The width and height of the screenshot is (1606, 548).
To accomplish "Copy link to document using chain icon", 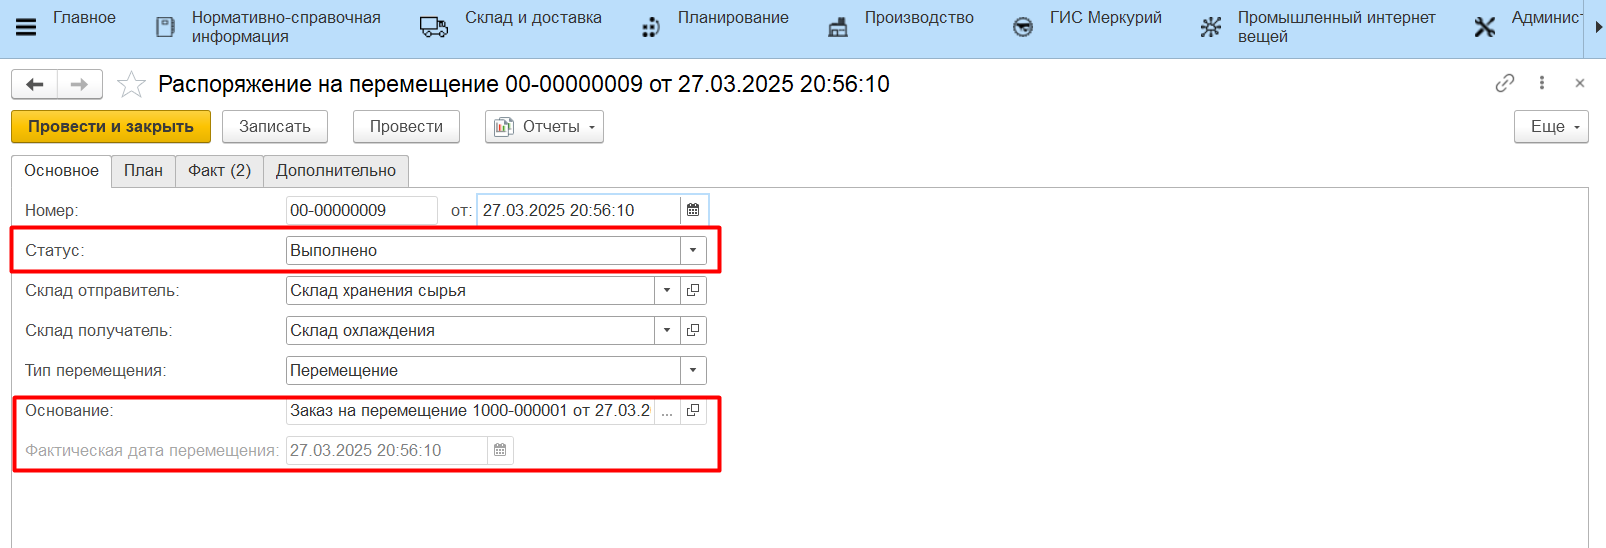I will tap(1504, 83).
